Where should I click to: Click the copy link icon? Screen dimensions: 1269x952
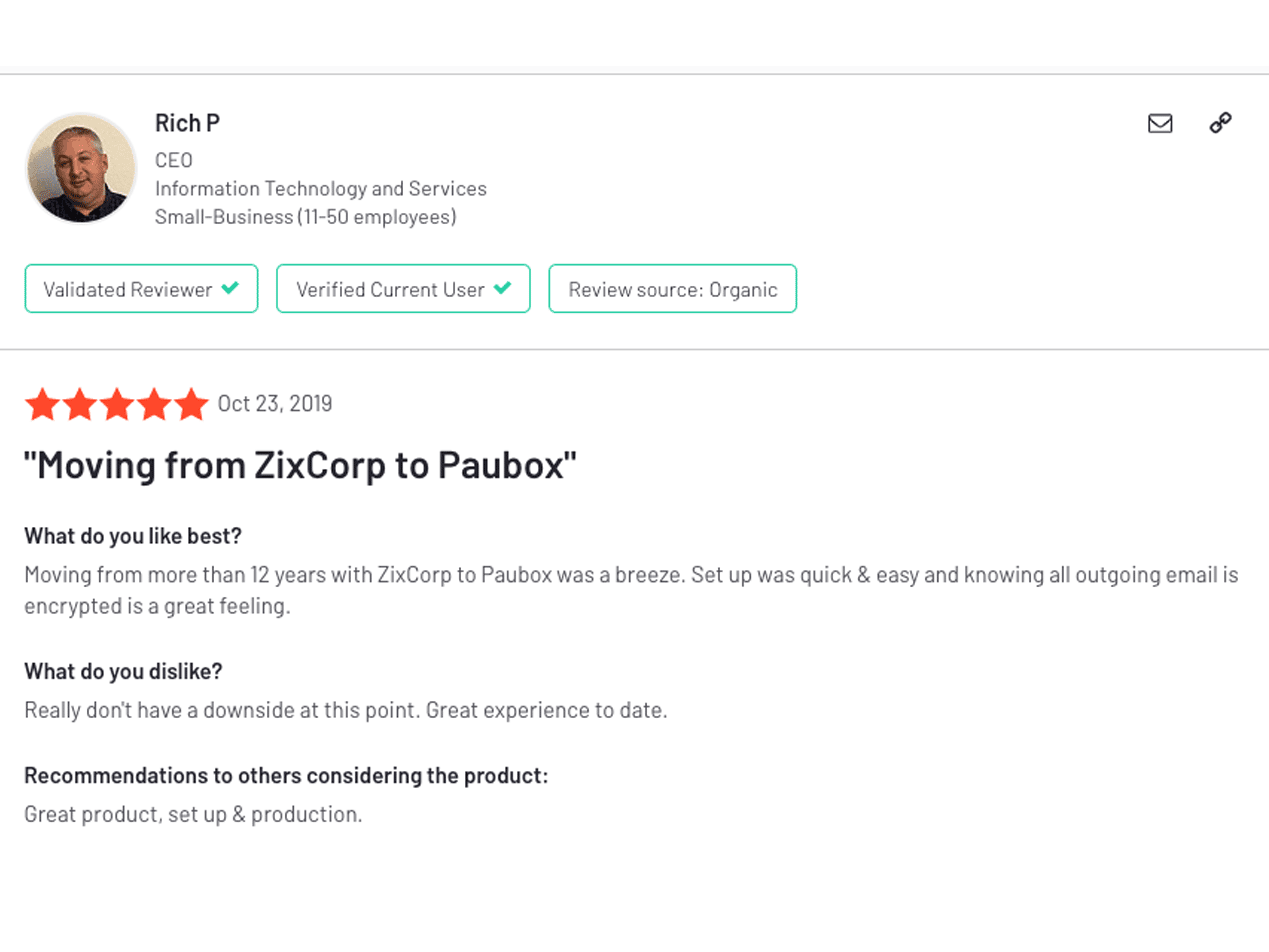pyautogui.click(x=1222, y=123)
